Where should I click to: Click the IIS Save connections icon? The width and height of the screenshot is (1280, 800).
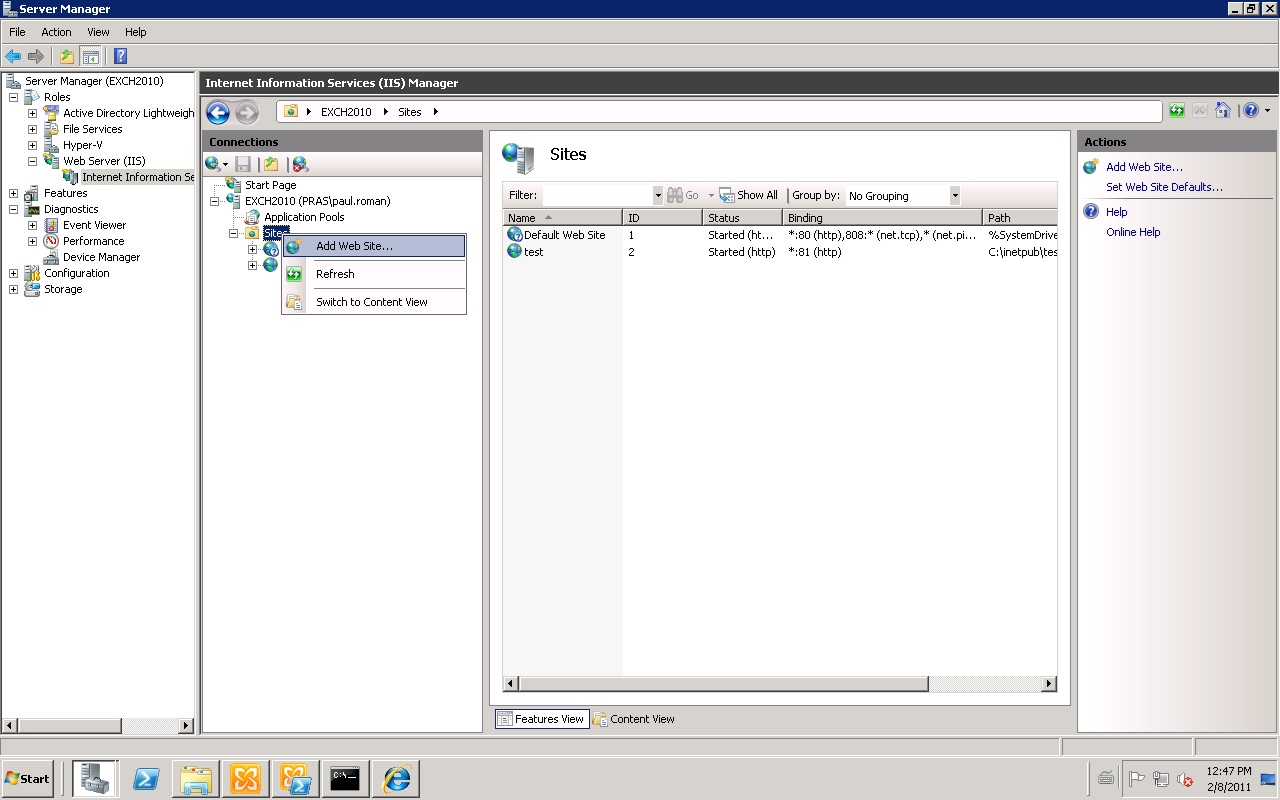click(x=243, y=164)
